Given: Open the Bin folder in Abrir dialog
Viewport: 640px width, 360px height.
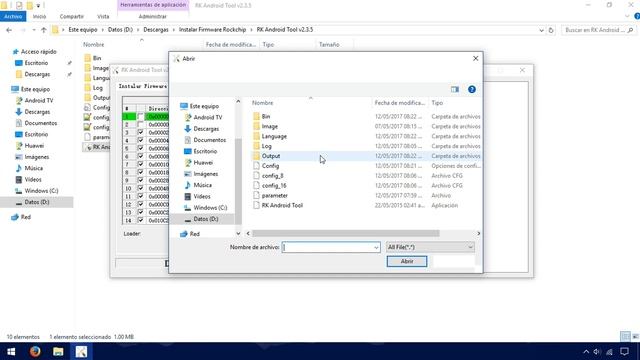Looking at the screenshot, I should [x=265, y=117].
